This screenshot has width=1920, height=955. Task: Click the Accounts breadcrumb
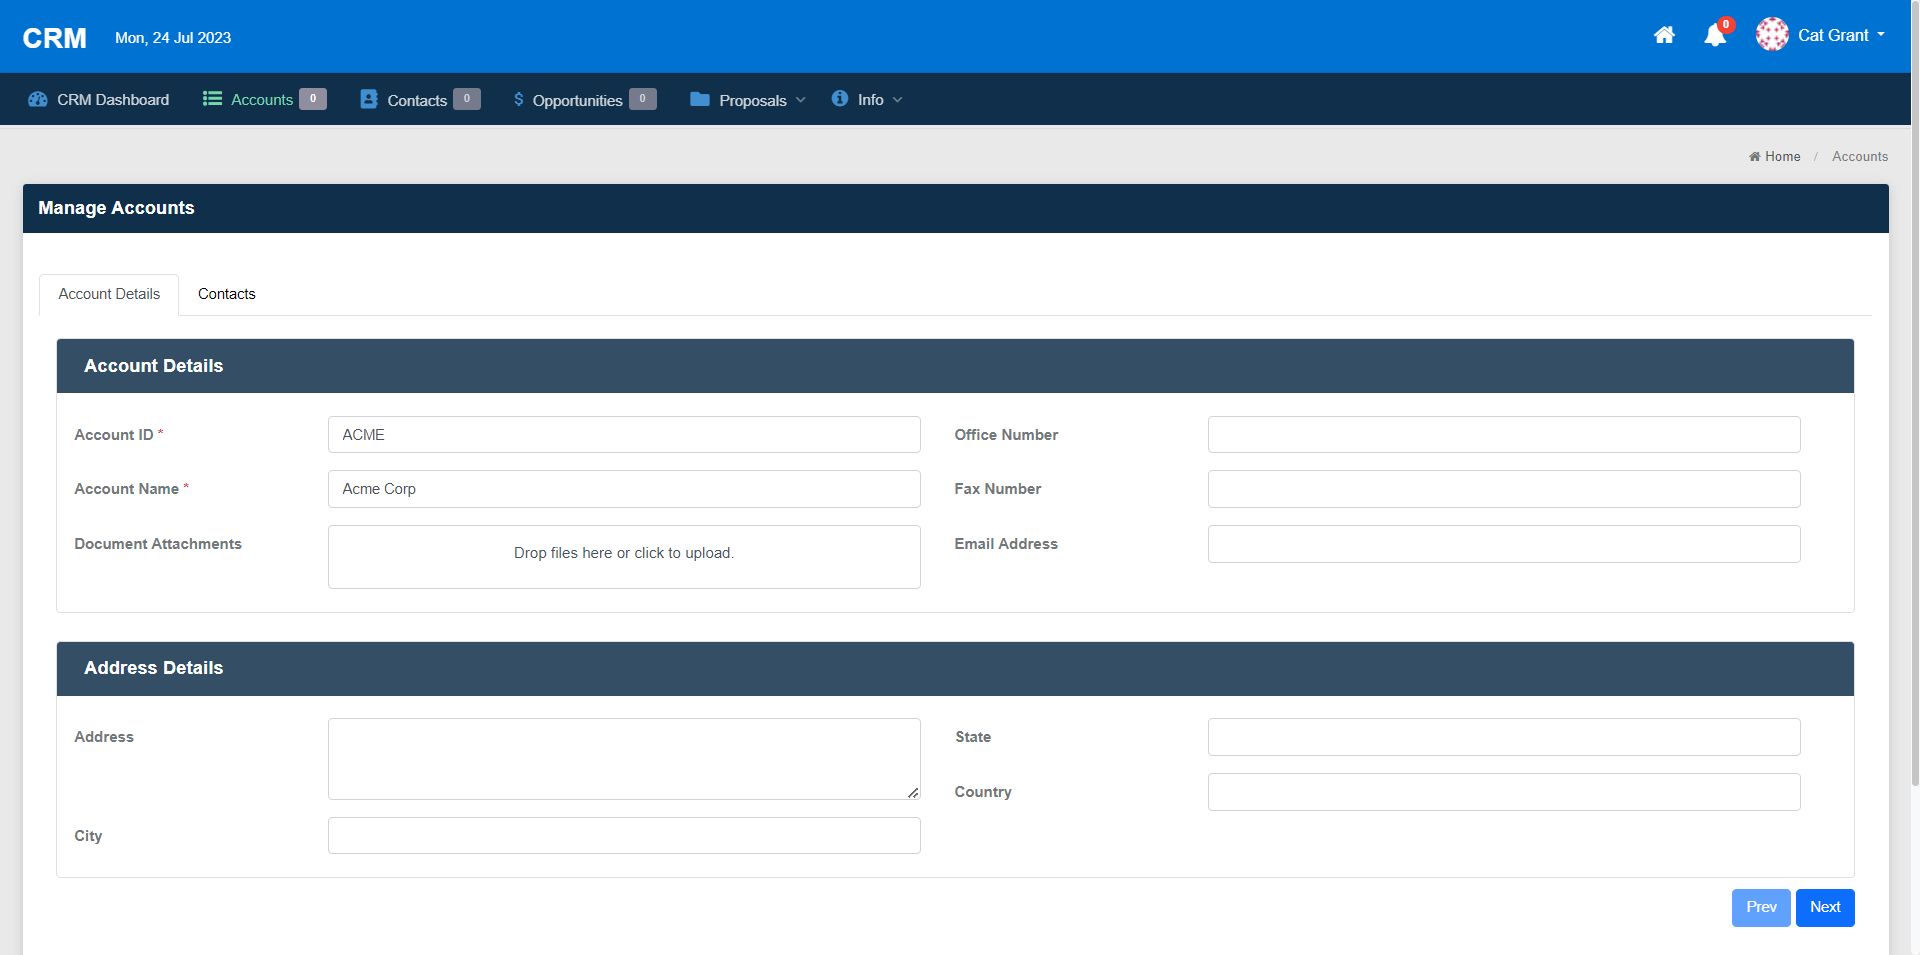tap(1860, 156)
